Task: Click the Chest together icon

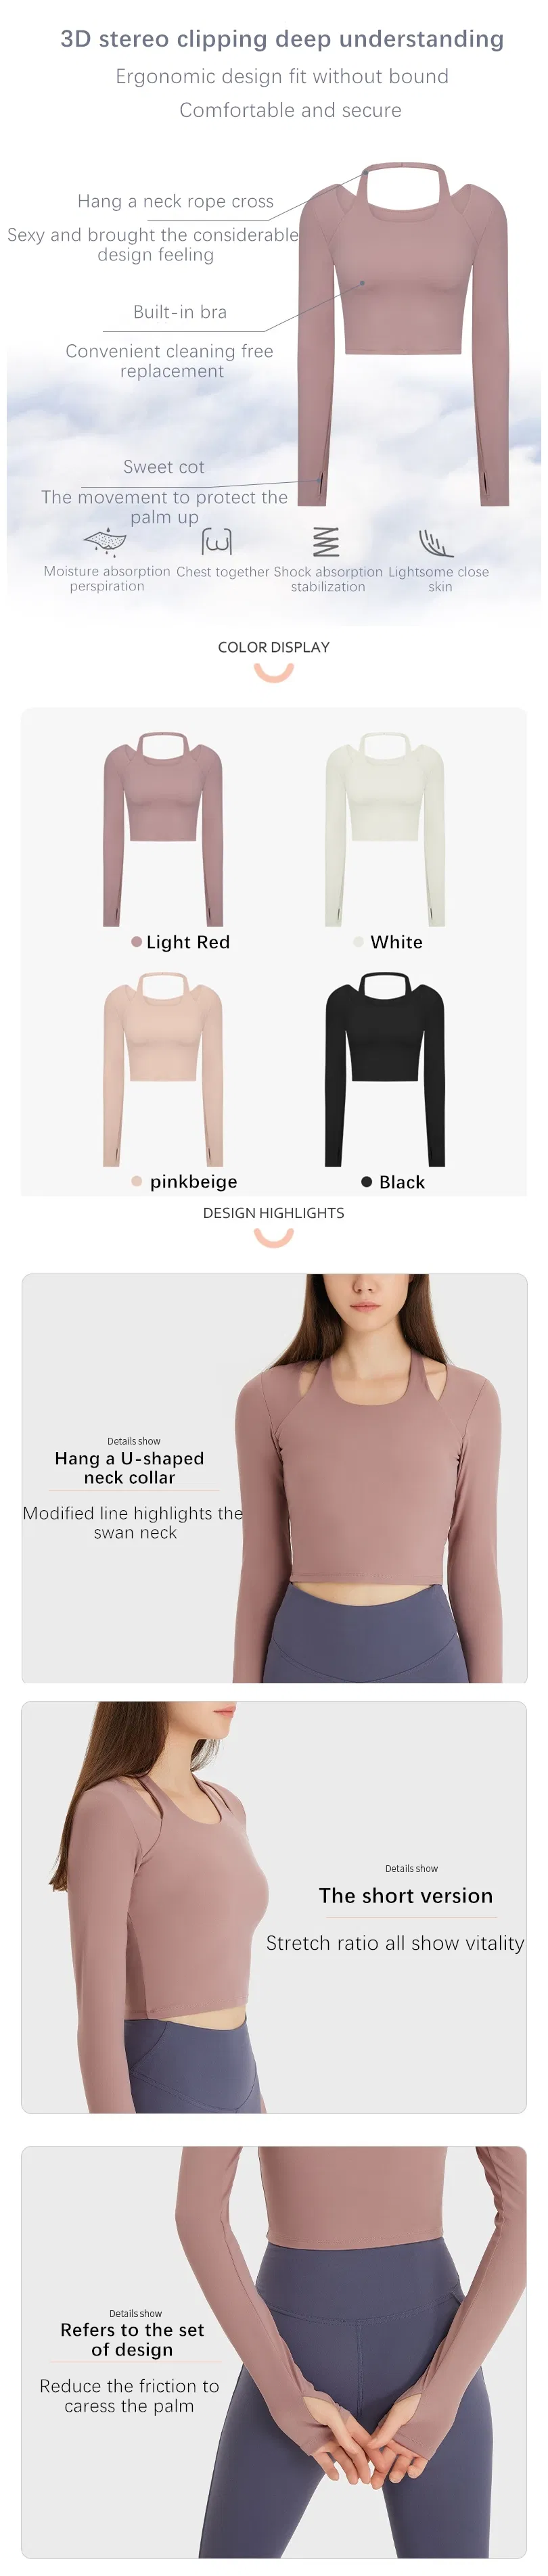Action: click(217, 541)
